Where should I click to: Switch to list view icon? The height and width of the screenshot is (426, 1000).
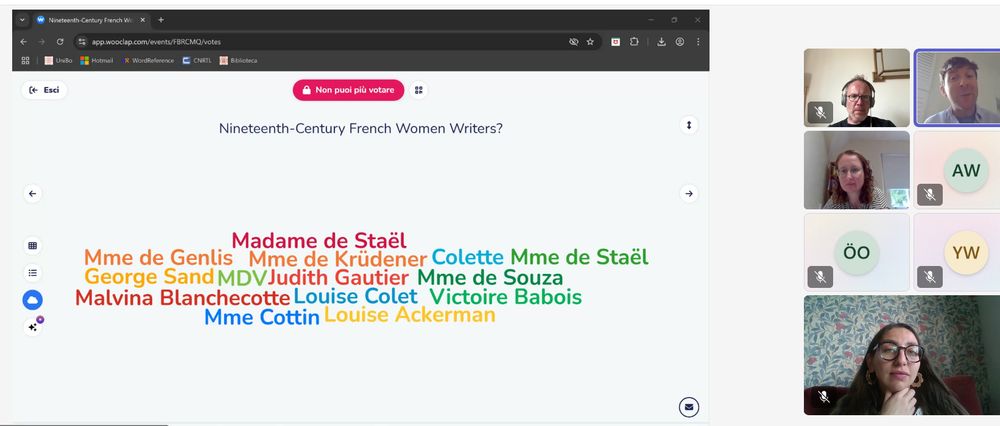click(33, 273)
